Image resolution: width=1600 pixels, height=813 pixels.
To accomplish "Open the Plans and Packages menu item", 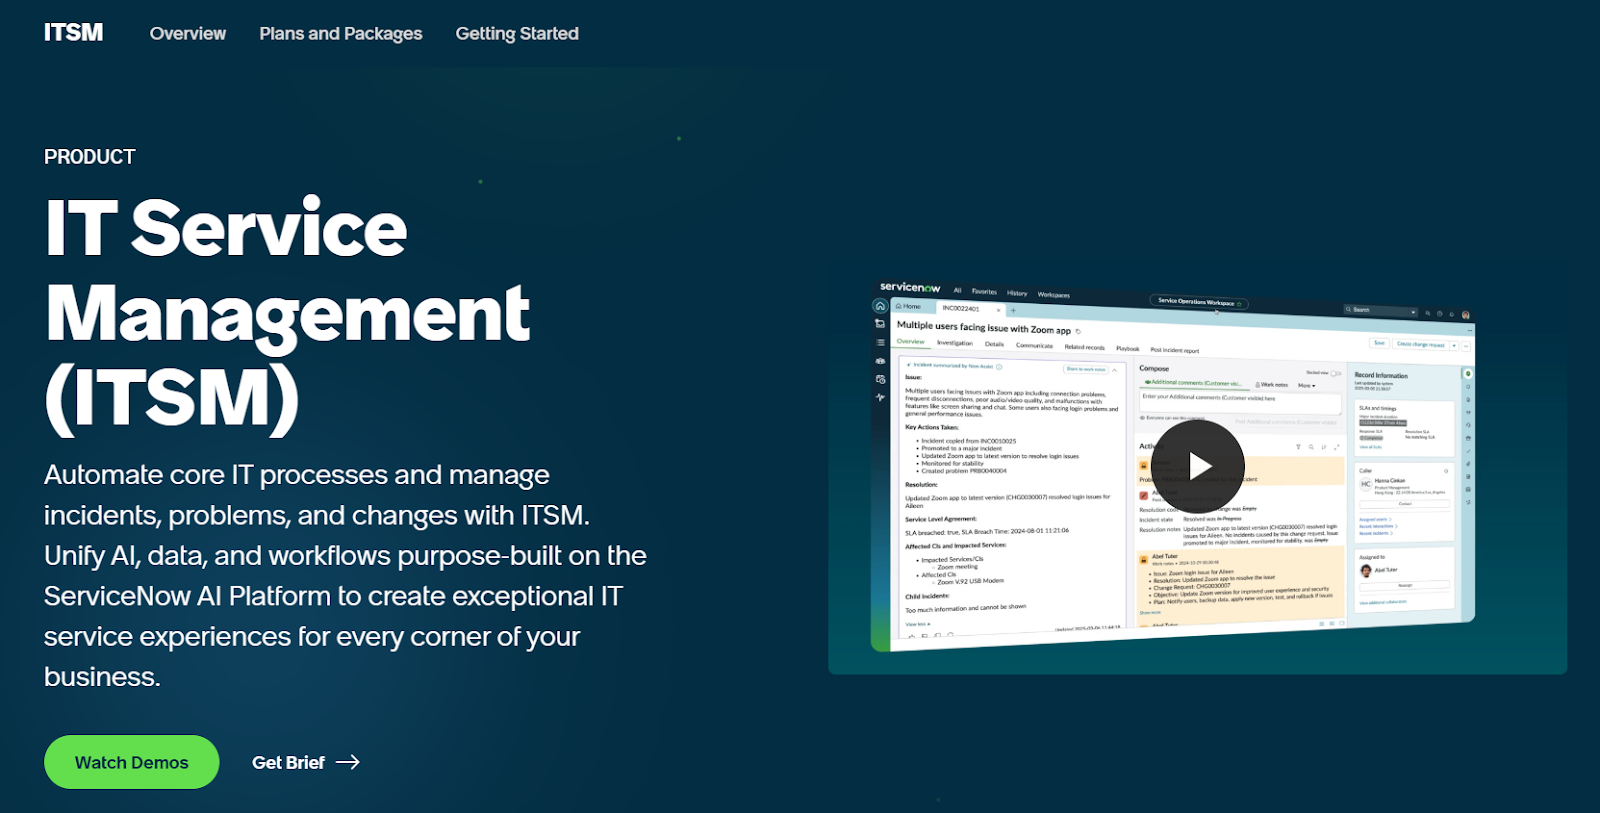I will [340, 33].
